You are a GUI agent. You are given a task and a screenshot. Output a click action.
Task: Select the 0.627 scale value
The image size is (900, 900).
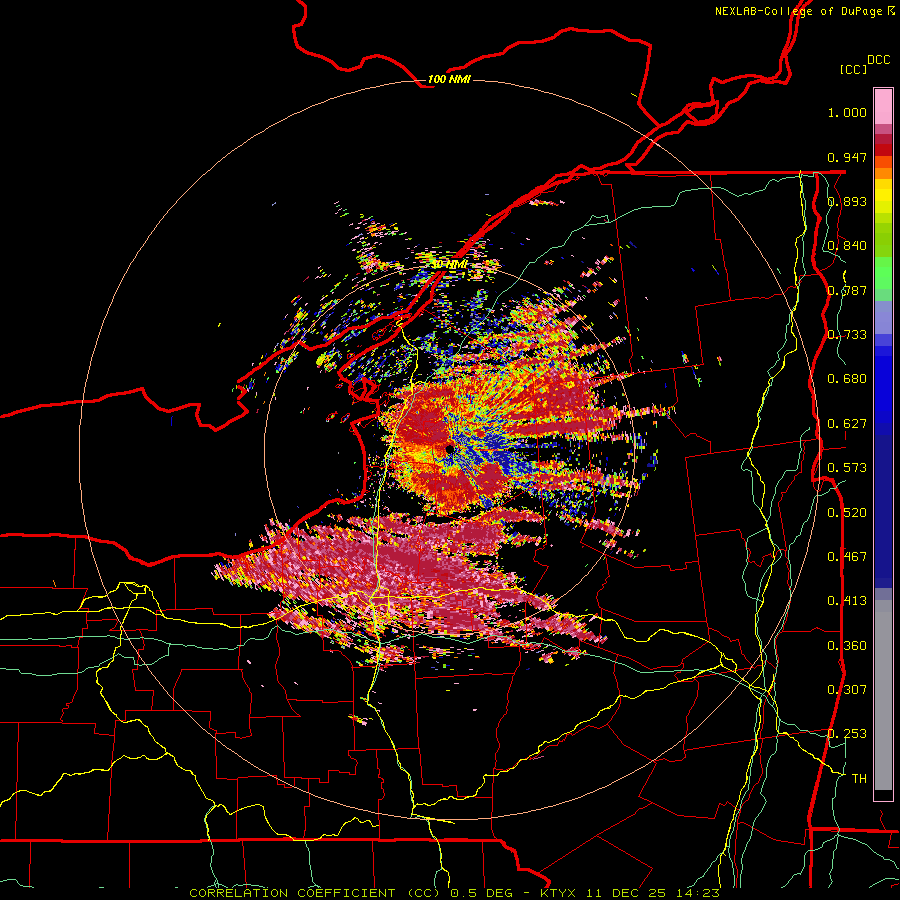pyautogui.click(x=847, y=424)
